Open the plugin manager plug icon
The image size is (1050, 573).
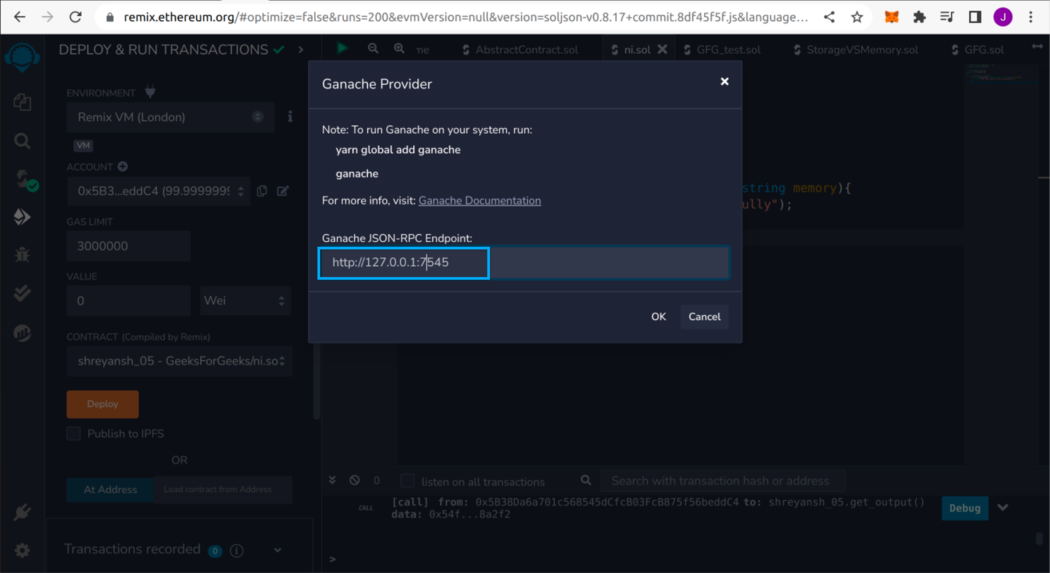[x=22, y=512]
